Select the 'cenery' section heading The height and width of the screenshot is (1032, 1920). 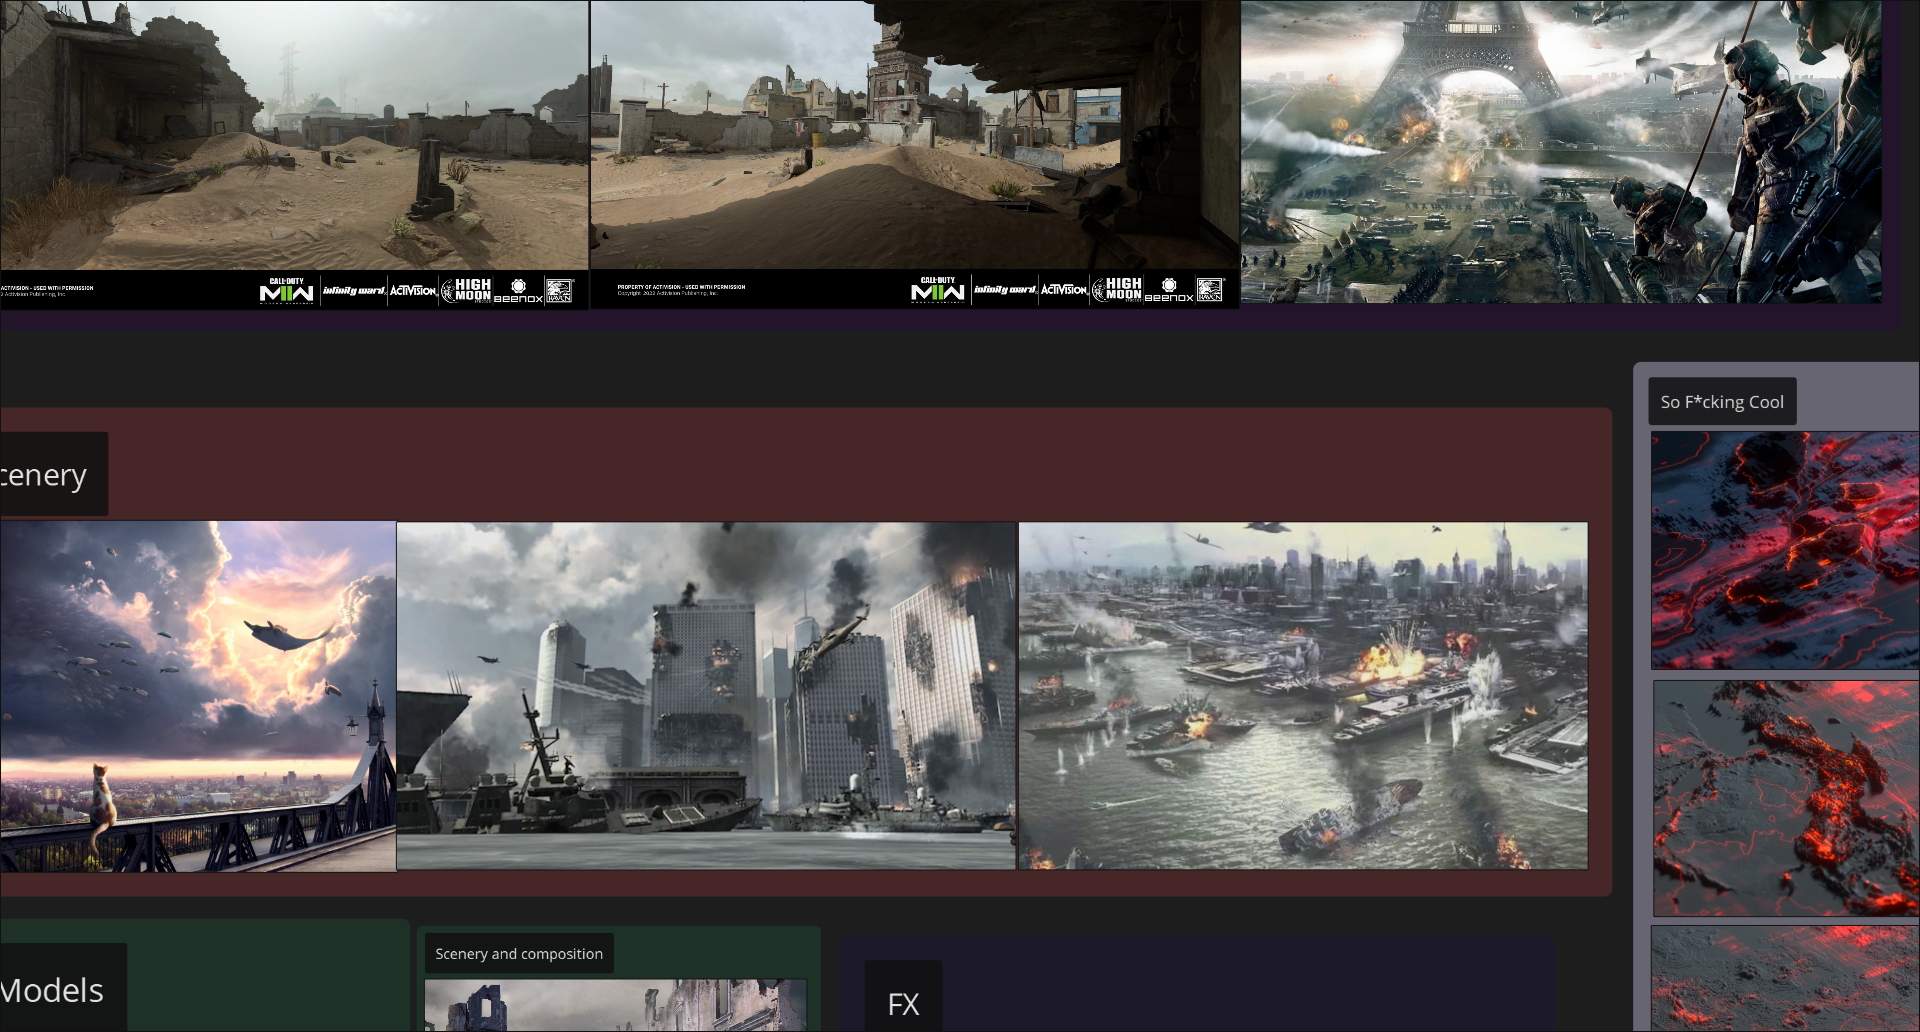(46, 474)
